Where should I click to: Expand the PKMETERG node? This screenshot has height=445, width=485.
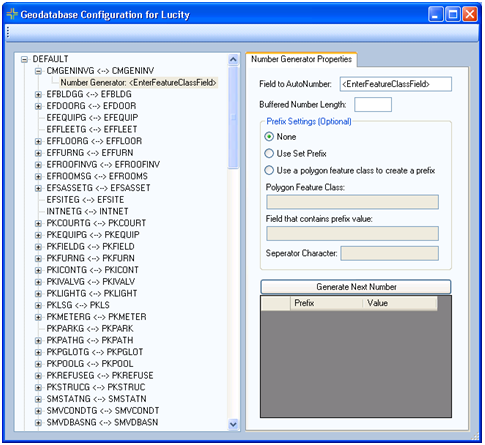tap(38, 317)
